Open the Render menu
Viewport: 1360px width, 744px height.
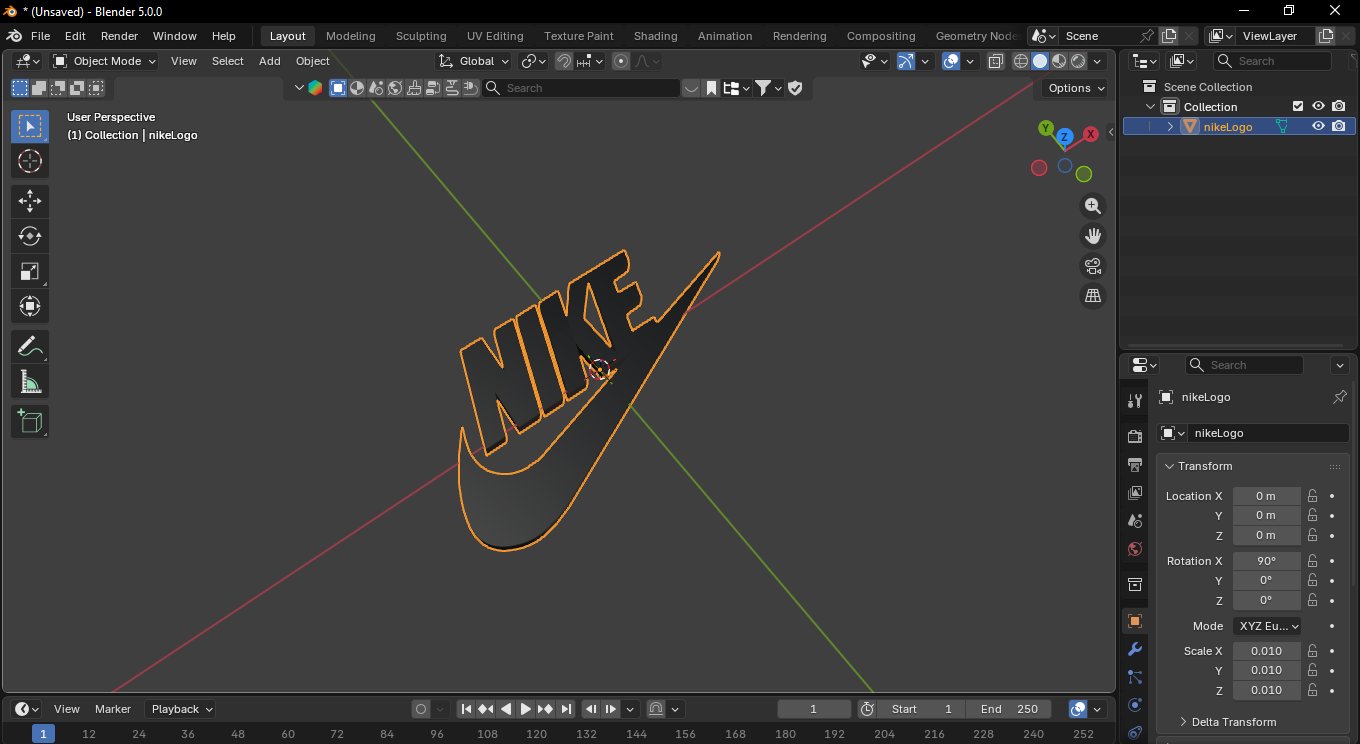(119, 36)
